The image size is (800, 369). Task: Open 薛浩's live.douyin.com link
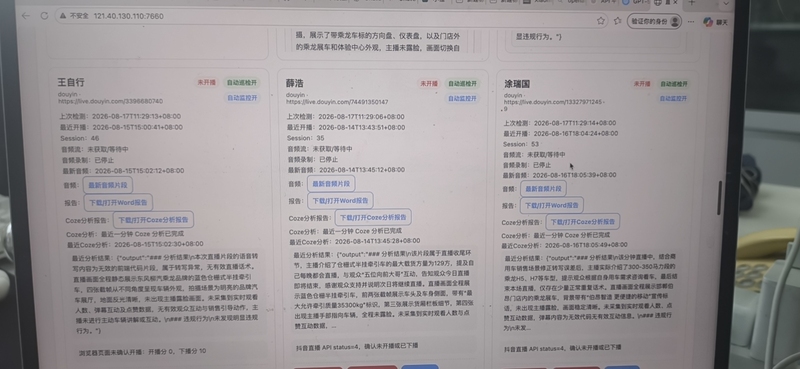point(337,102)
